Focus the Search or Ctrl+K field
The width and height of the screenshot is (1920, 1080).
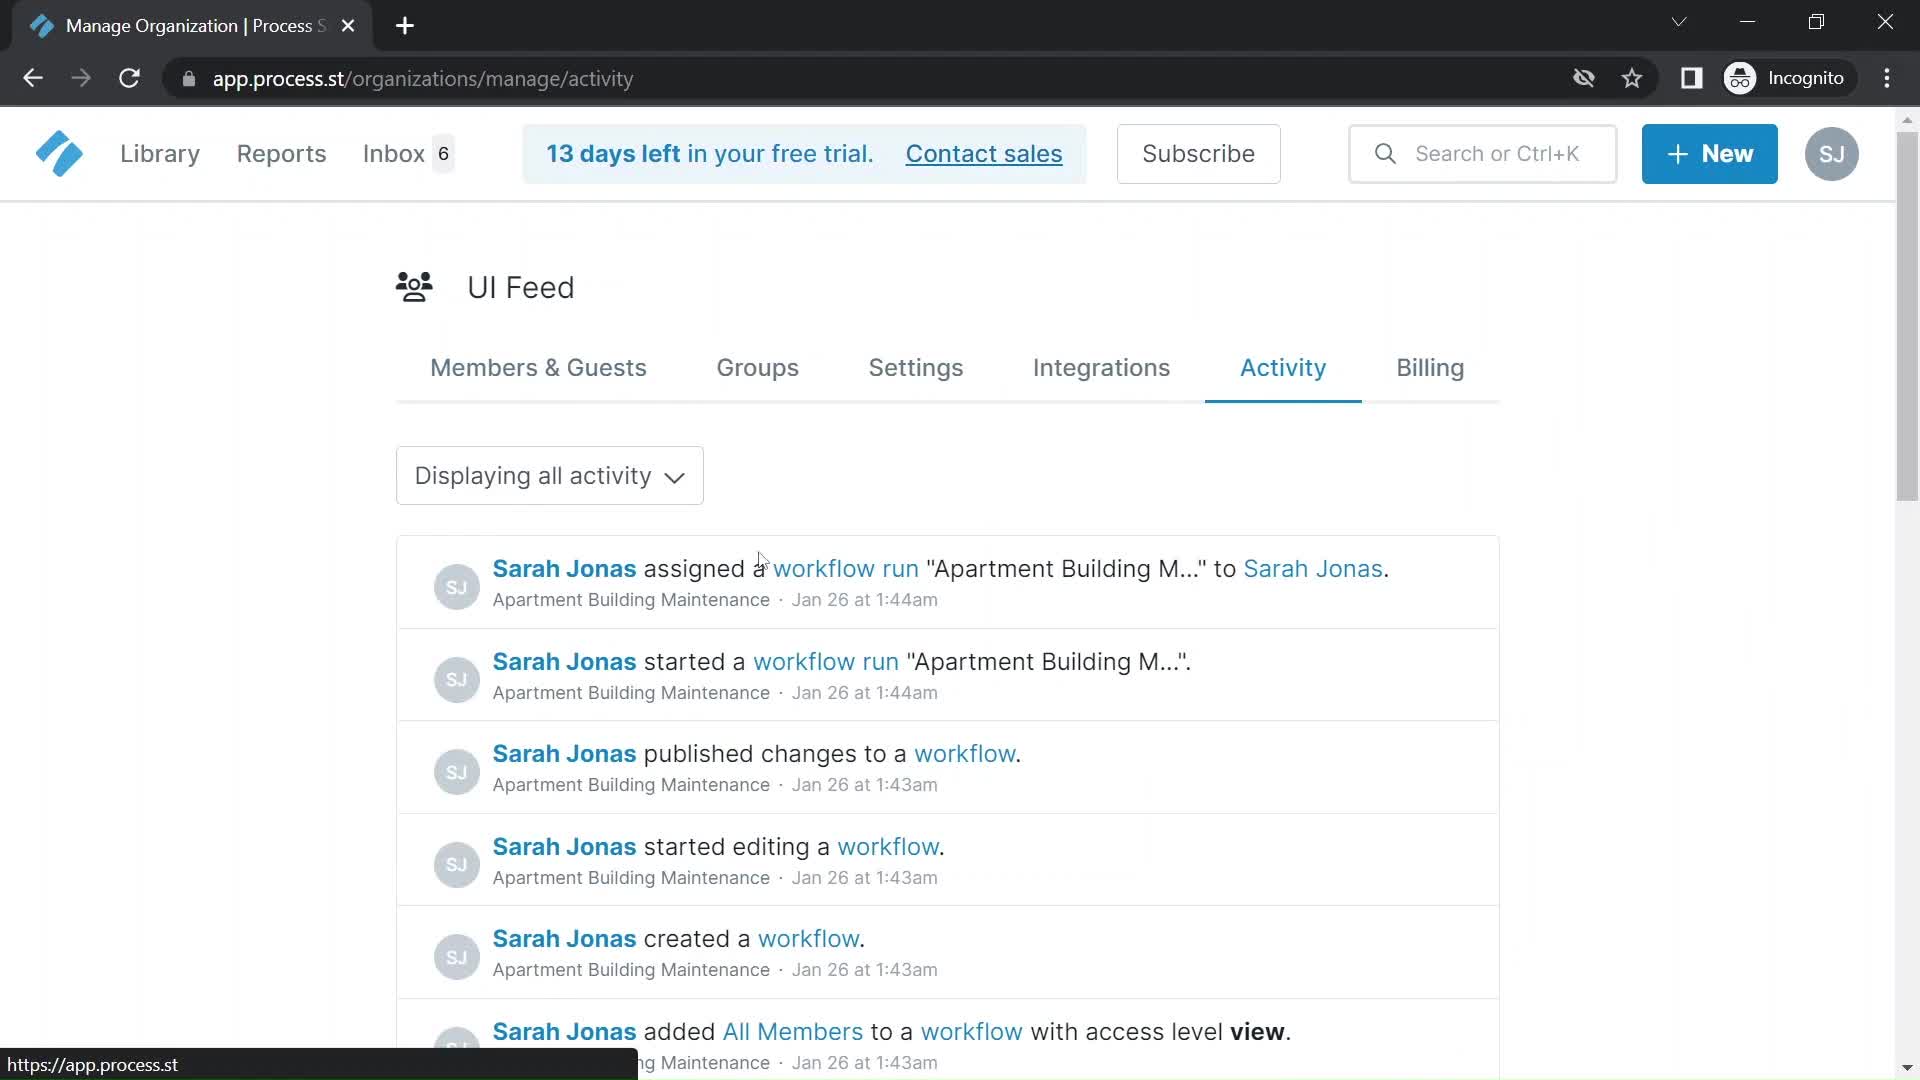coord(1482,154)
